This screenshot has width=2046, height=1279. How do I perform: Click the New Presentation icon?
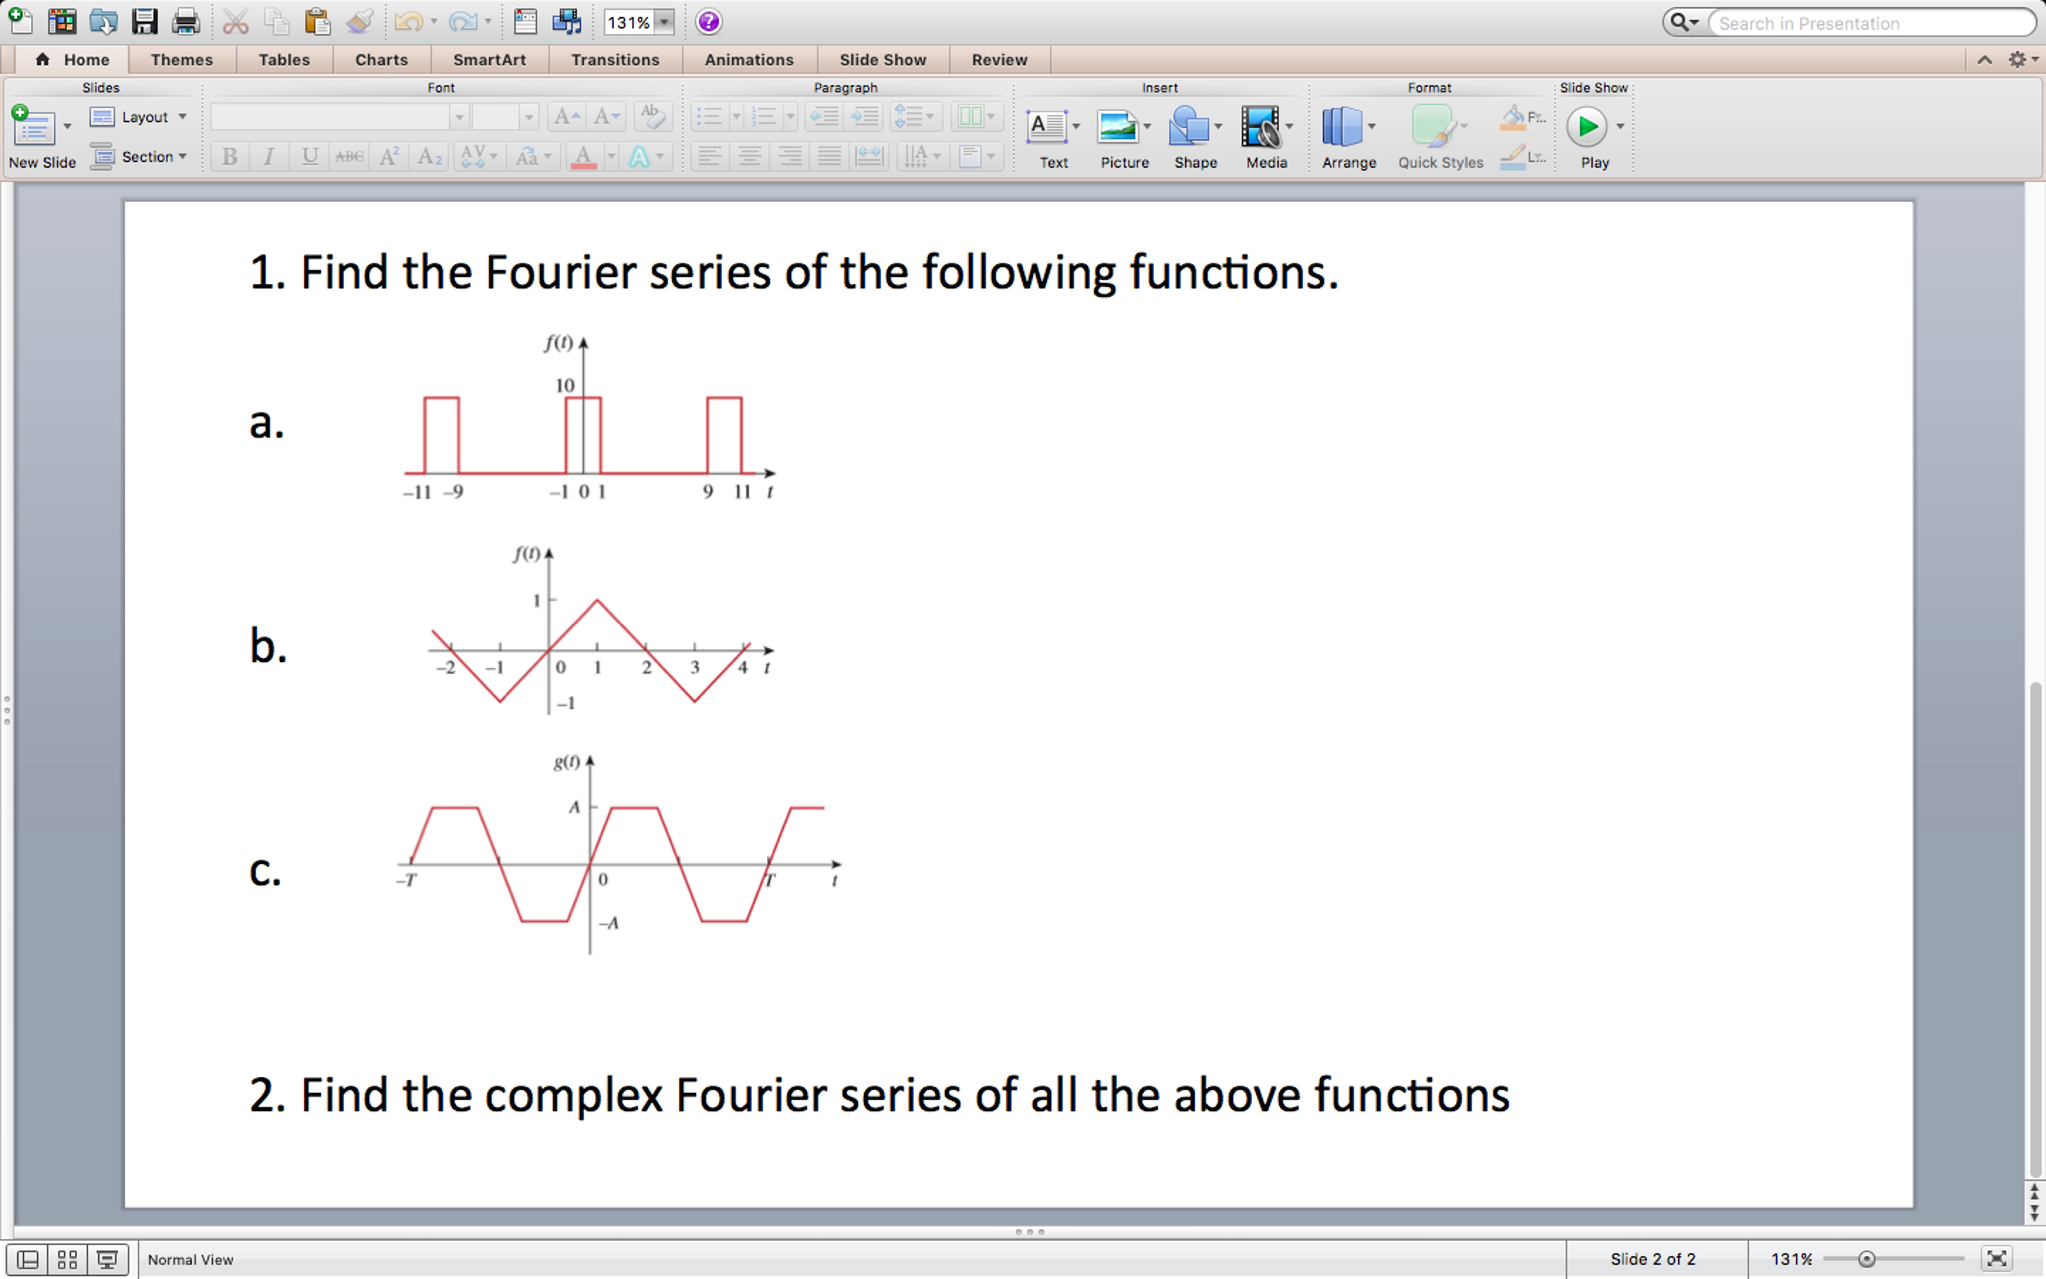(x=20, y=21)
